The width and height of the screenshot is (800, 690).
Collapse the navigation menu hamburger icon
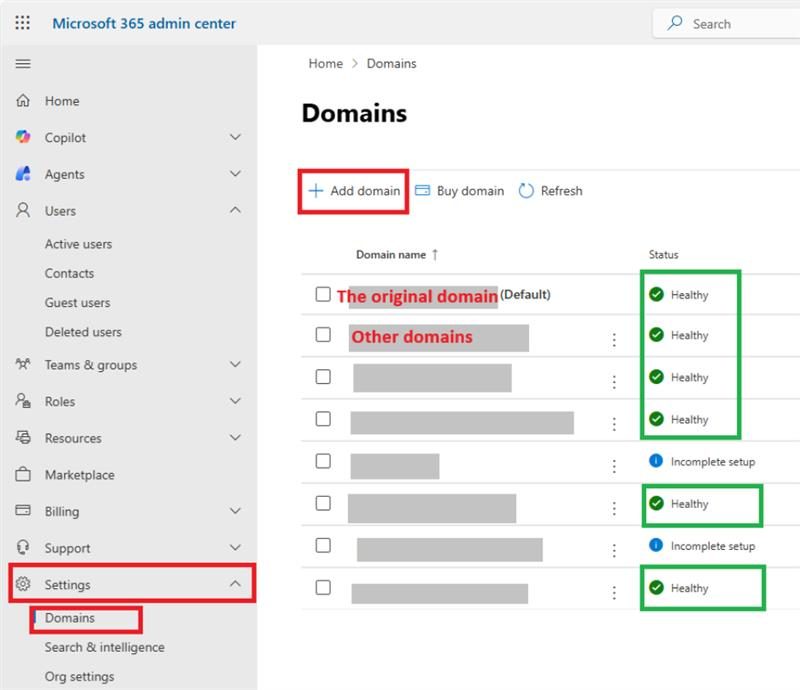click(23, 64)
